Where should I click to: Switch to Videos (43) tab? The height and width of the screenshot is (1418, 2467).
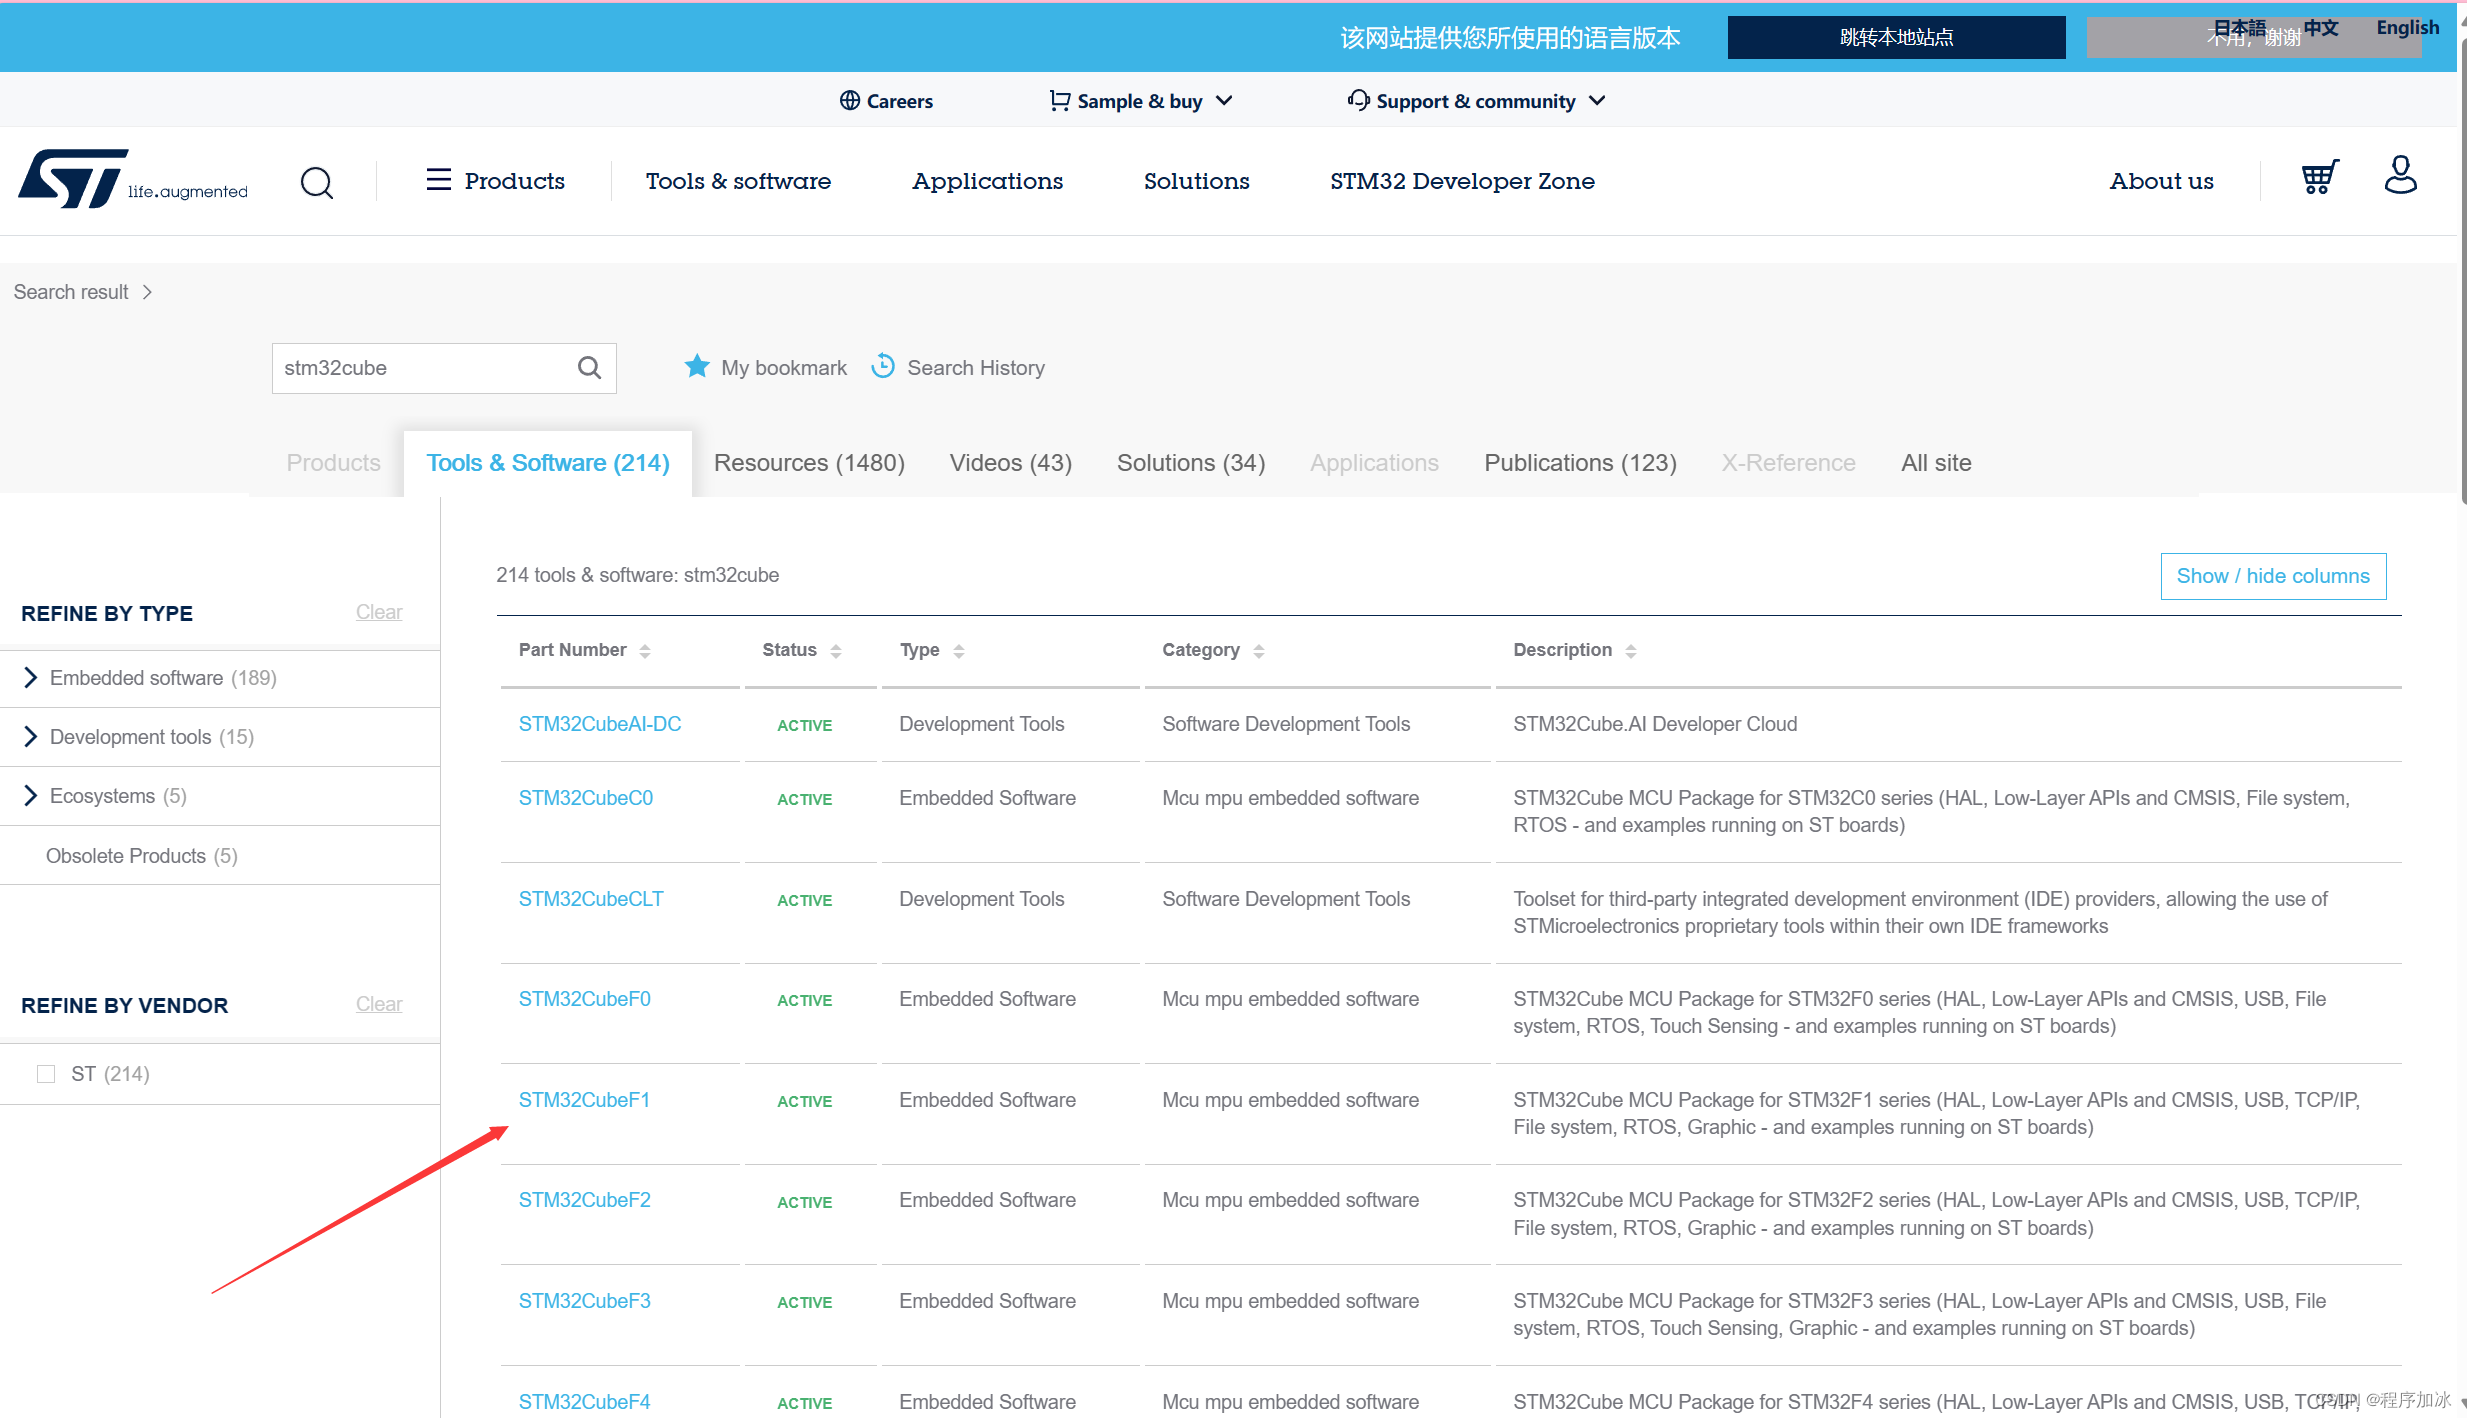click(x=1010, y=463)
